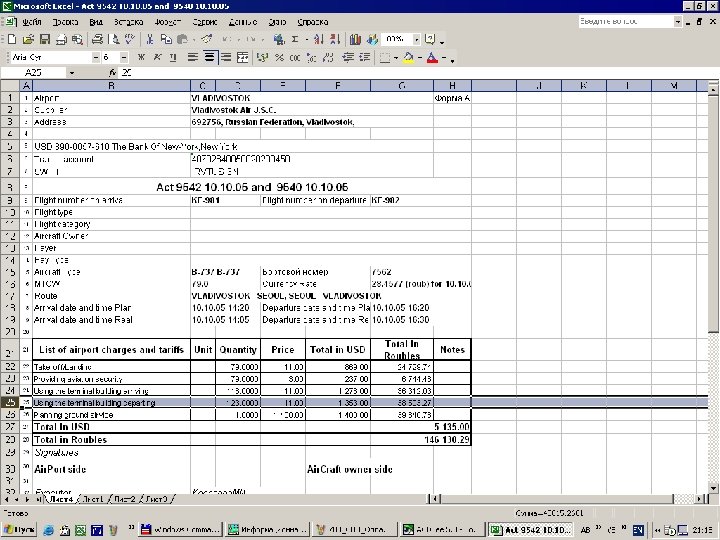This screenshot has height=540, width=720.
Task: Switch to the Лист2 sheet tab
Action: point(125,499)
